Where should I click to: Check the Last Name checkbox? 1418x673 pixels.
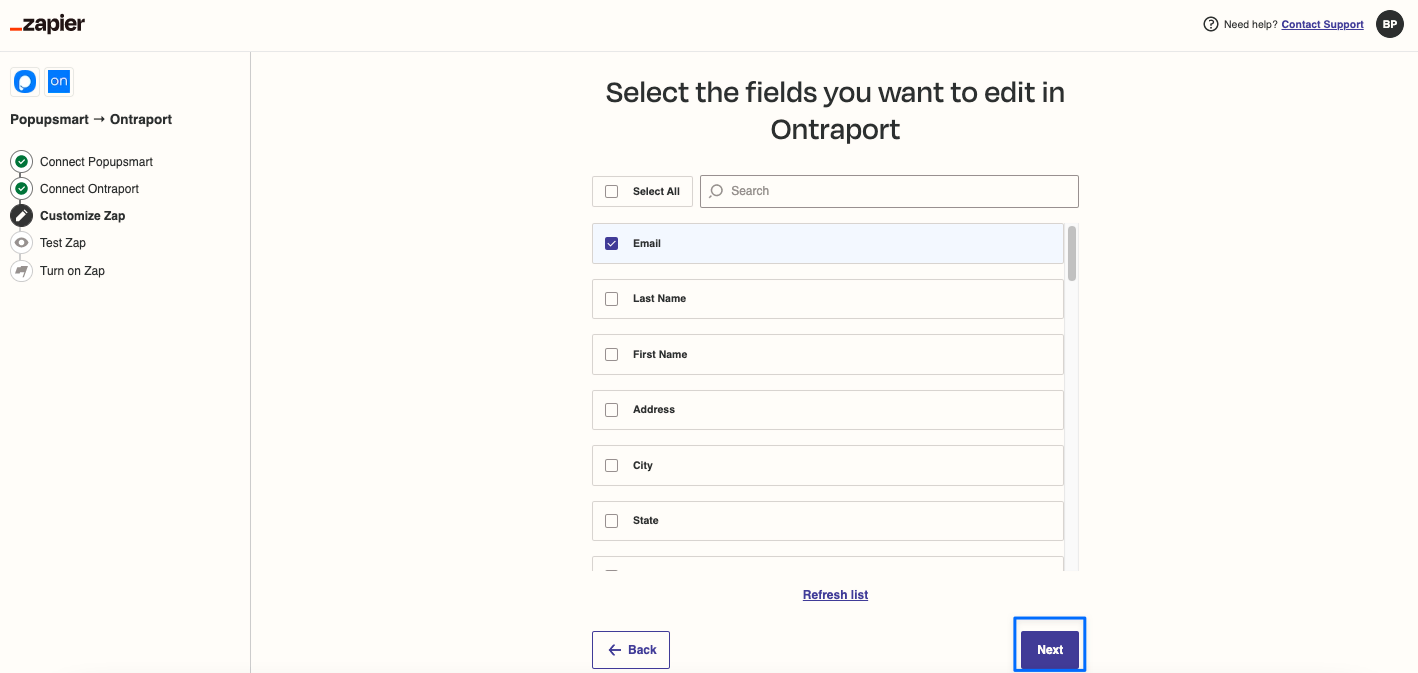(612, 298)
